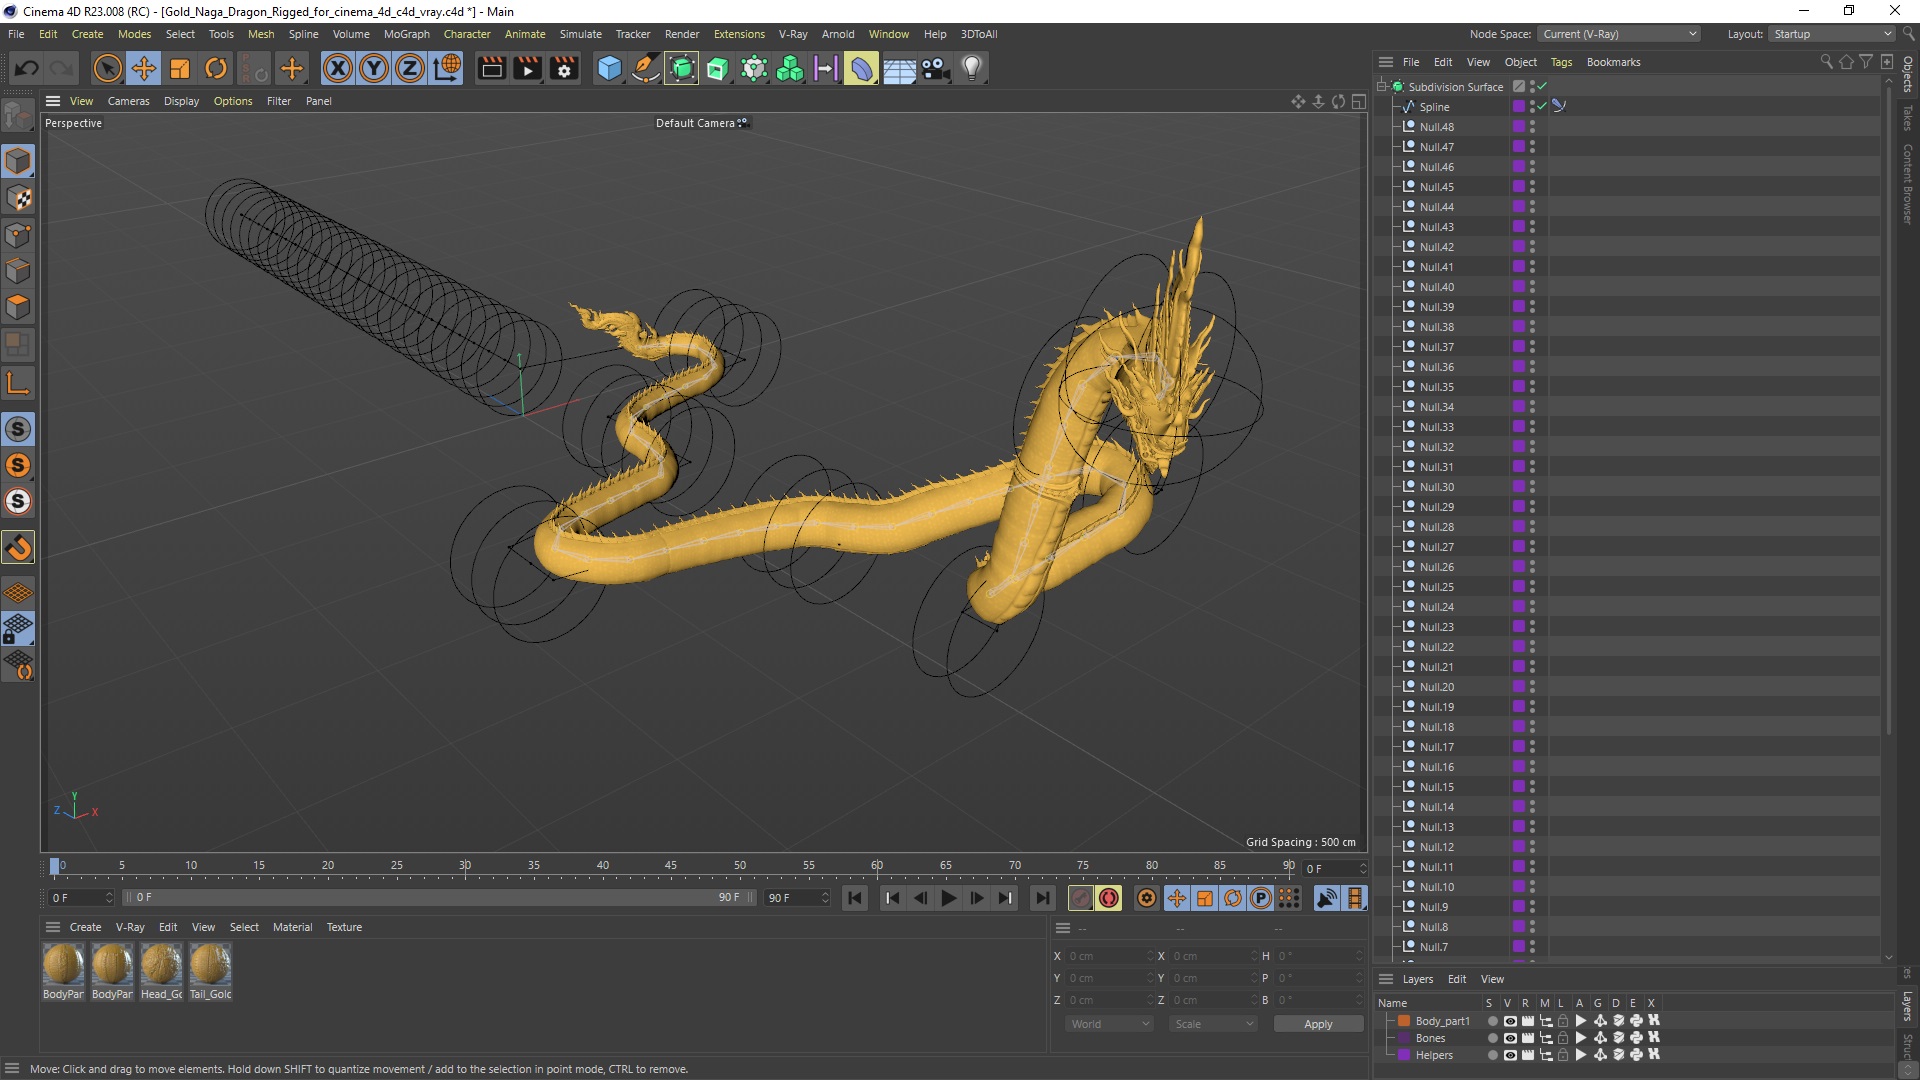Click Texture in material manager
1920x1080 pixels.
click(x=344, y=927)
